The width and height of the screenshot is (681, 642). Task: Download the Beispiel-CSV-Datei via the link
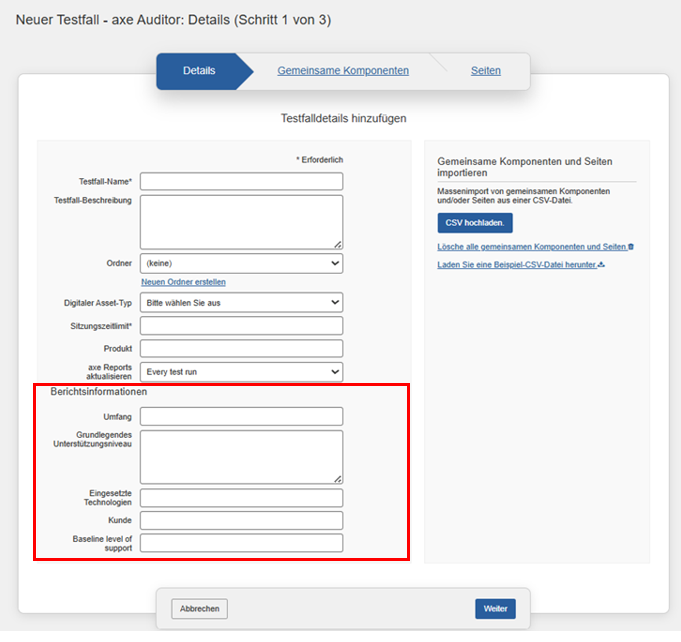[517, 265]
